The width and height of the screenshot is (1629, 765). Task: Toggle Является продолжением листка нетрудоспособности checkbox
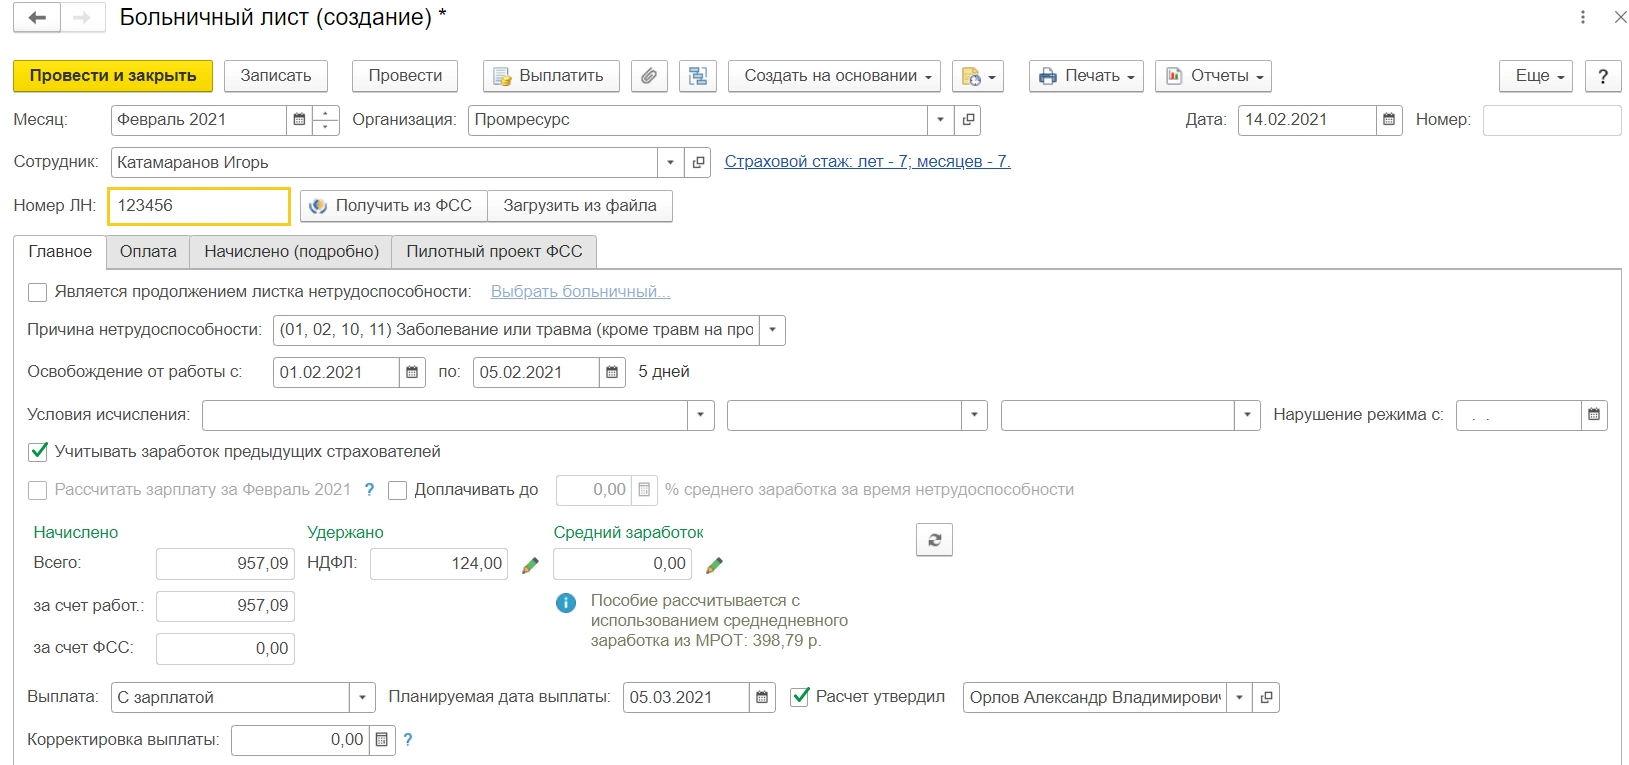pyautogui.click(x=38, y=292)
